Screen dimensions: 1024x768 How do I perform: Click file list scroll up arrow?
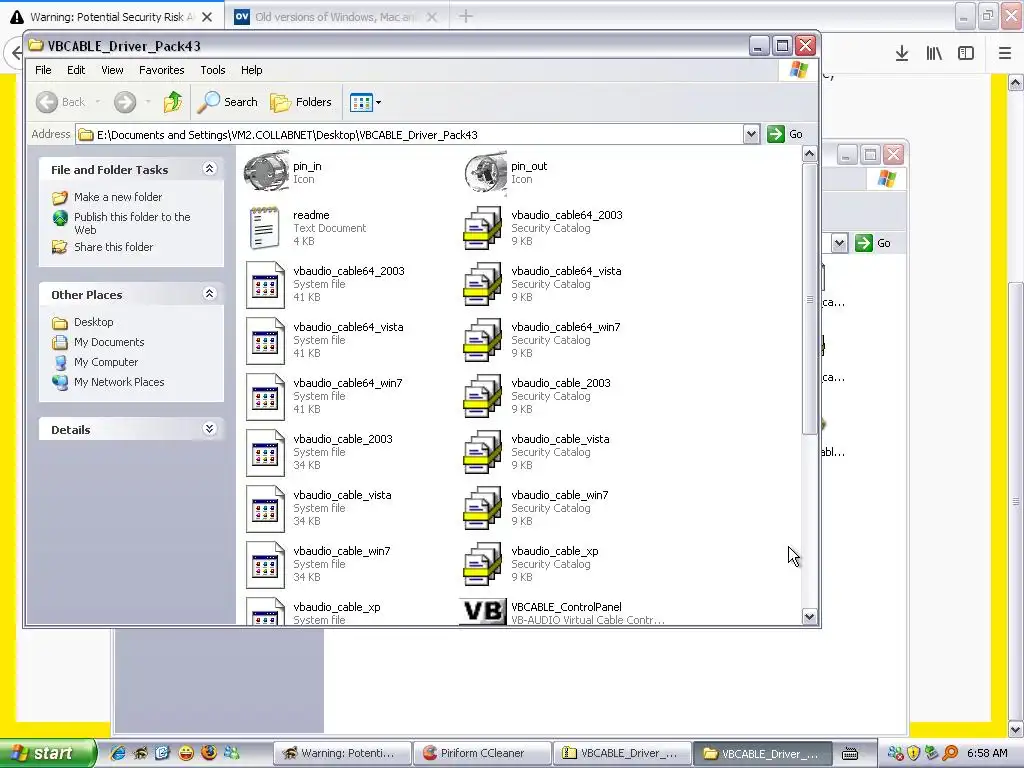[x=809, y=154]
